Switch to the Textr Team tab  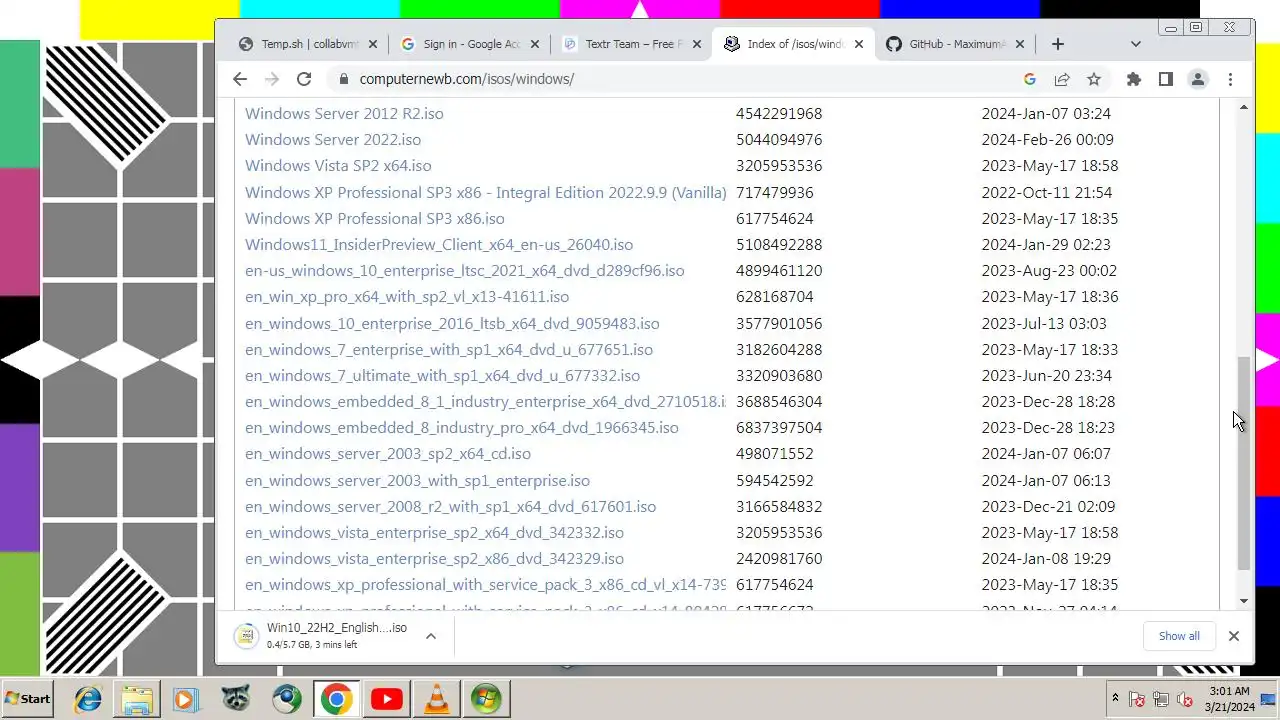click(632, 44)
